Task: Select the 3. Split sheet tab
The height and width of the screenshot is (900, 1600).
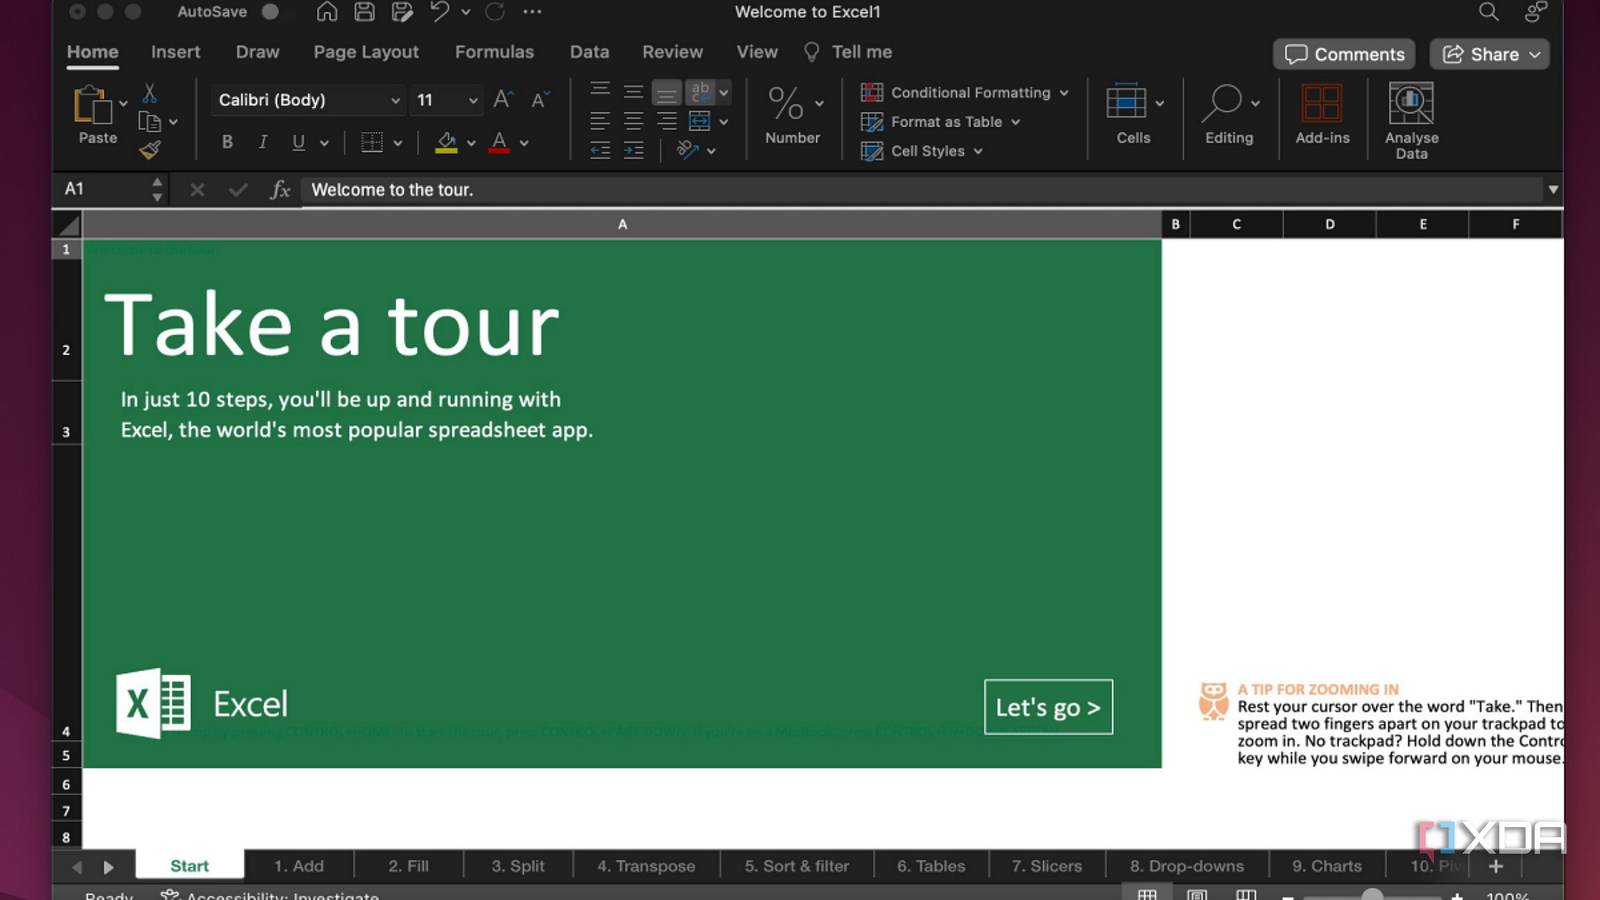Action: pyautogui.click(x=517, y=866)
